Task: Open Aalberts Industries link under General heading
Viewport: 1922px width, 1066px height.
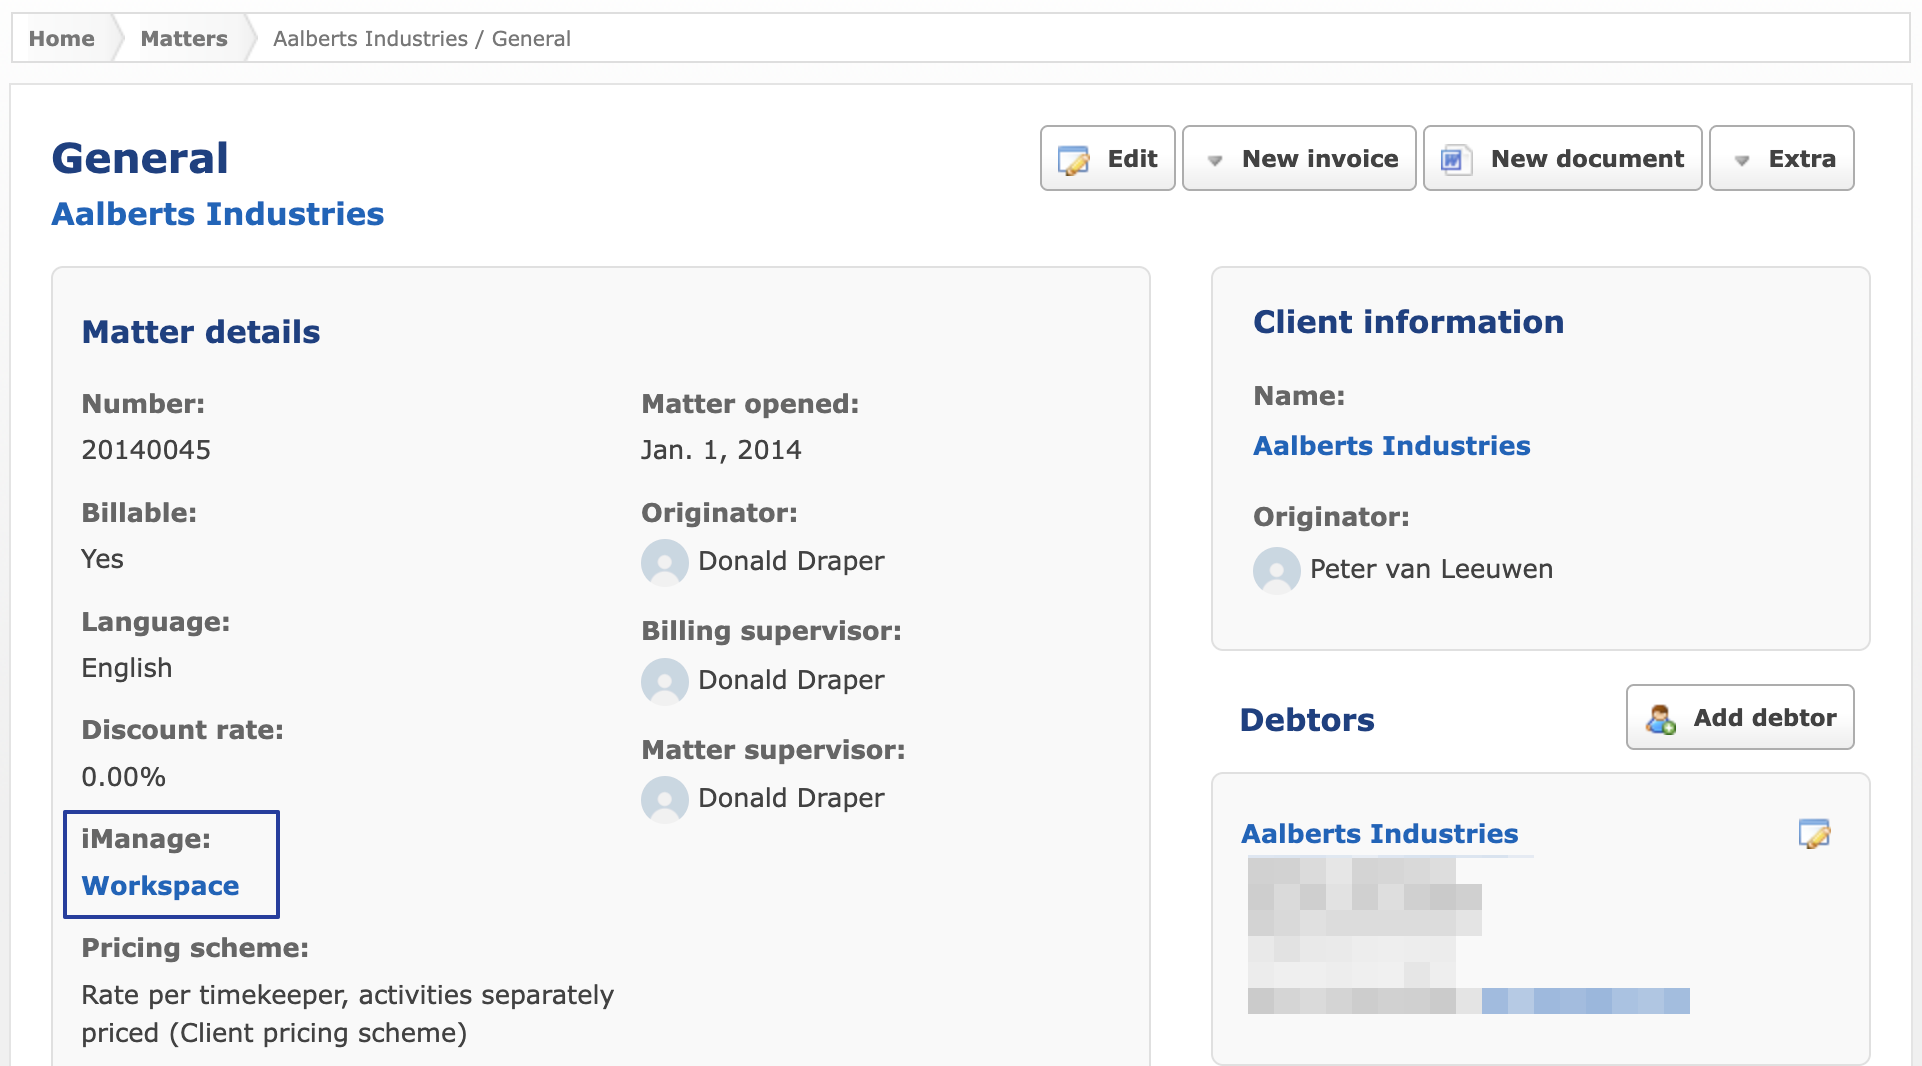Action: (218, 214)
